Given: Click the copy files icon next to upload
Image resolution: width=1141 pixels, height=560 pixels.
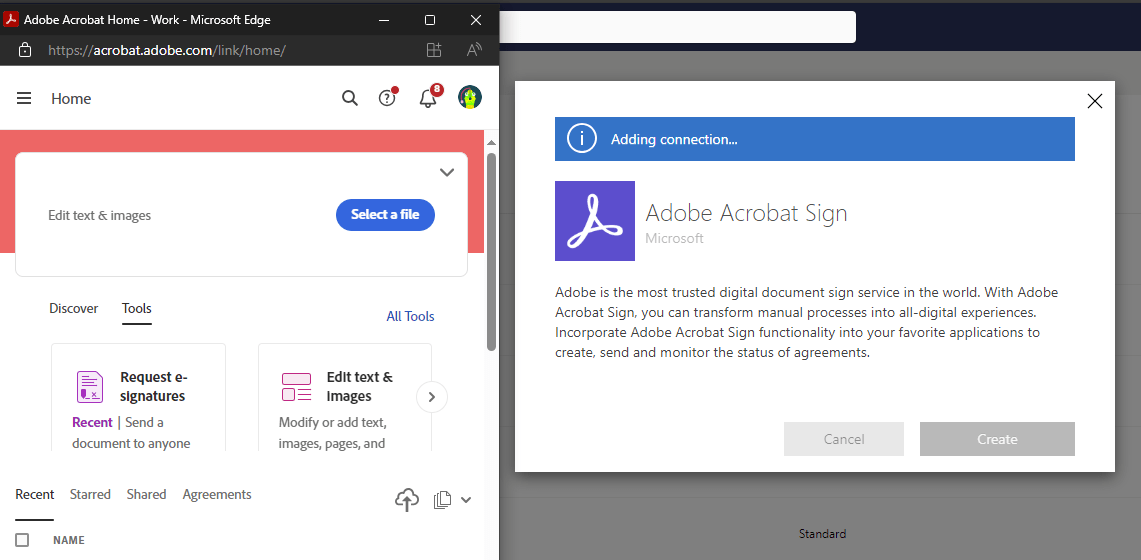Looking at the screenshot, I should coord(442,500).
